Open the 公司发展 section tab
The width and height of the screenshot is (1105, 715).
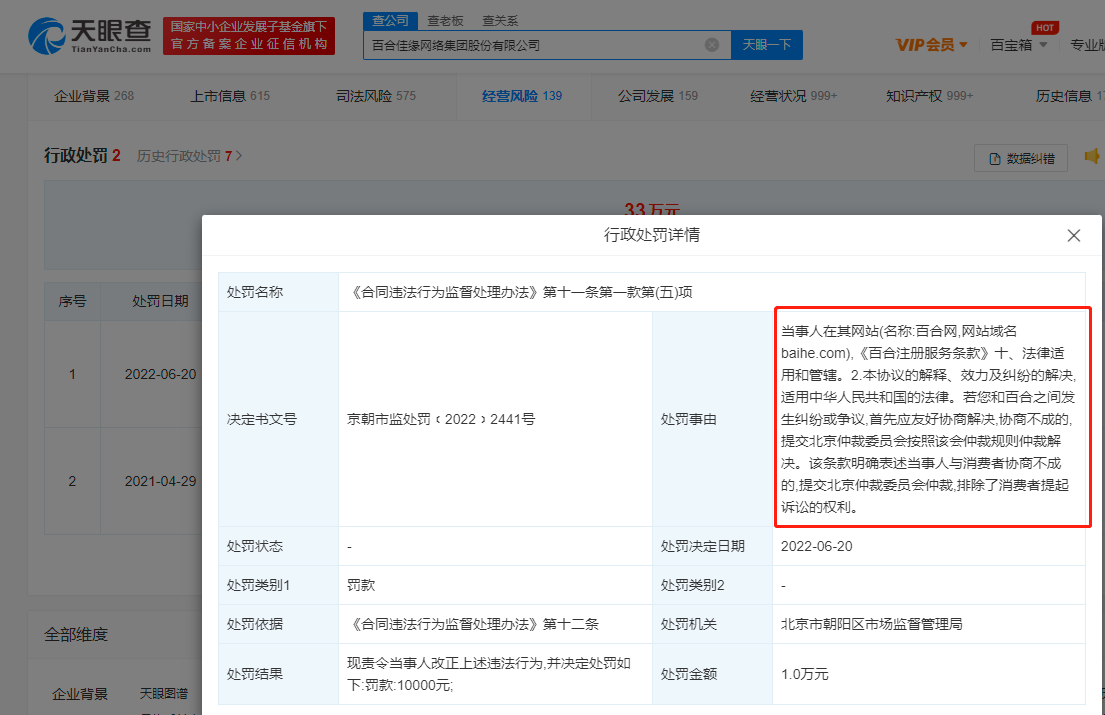pos(657,96)
